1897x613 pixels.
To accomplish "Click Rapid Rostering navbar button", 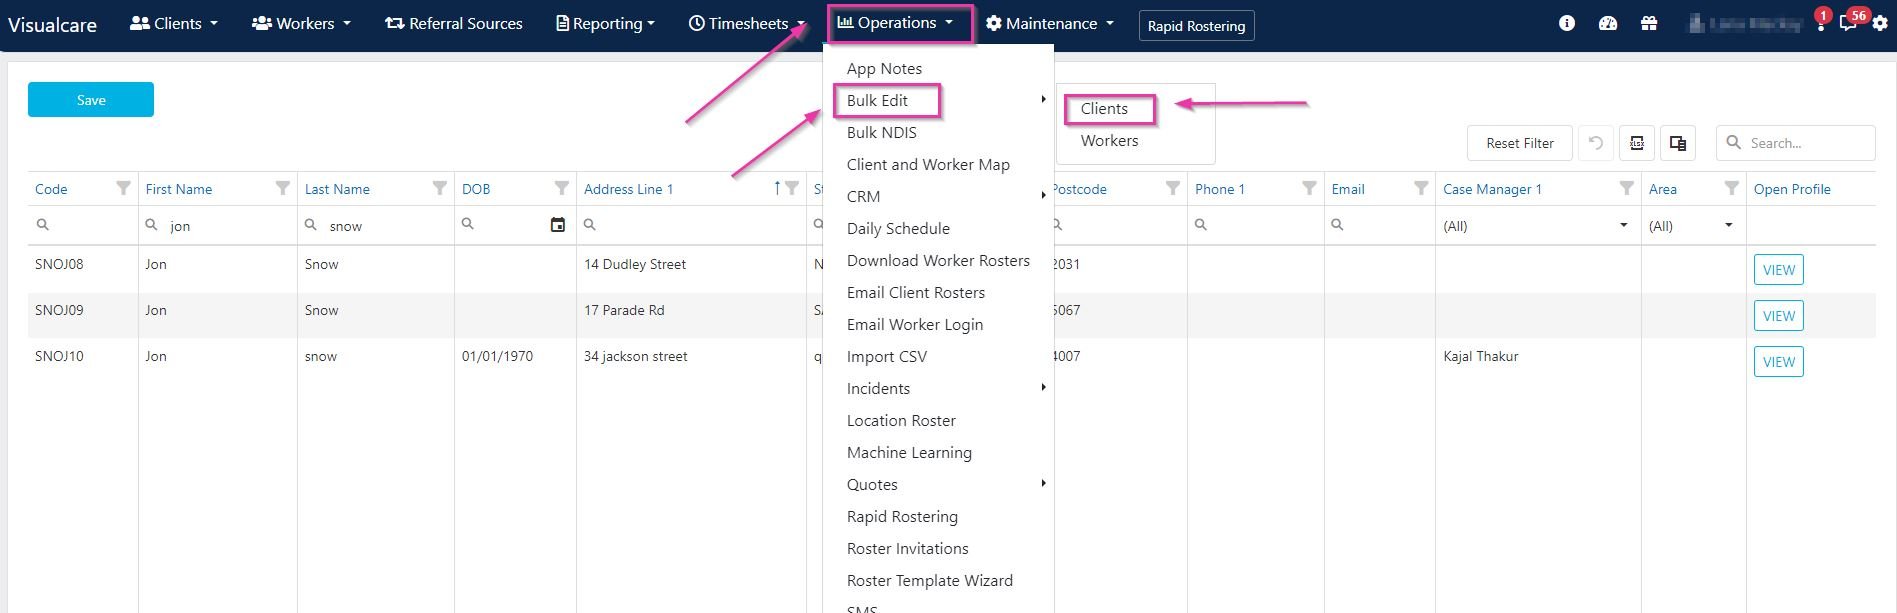I will pos(1196,25).
